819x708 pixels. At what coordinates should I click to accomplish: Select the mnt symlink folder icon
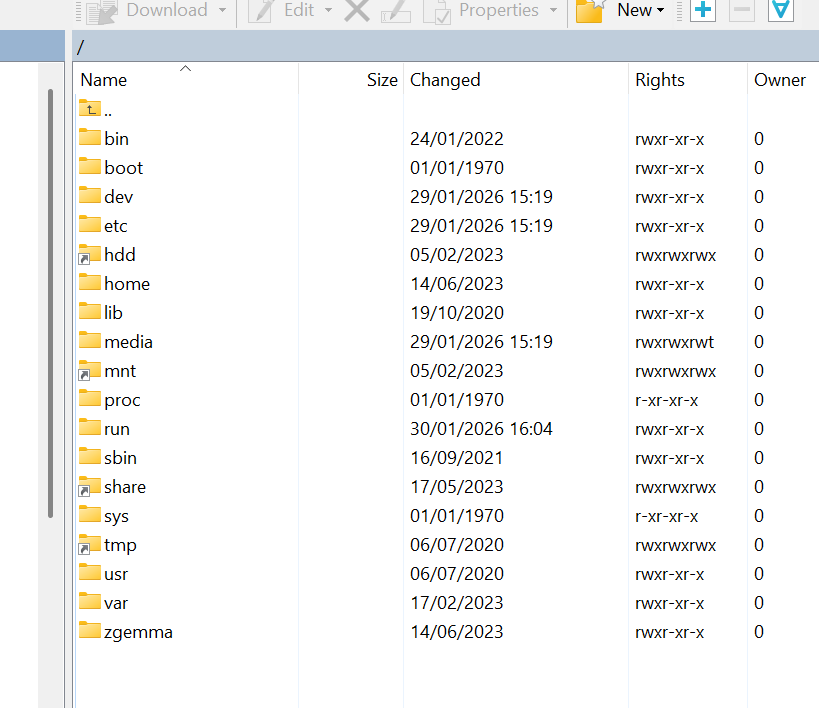[x=90, y=370]
